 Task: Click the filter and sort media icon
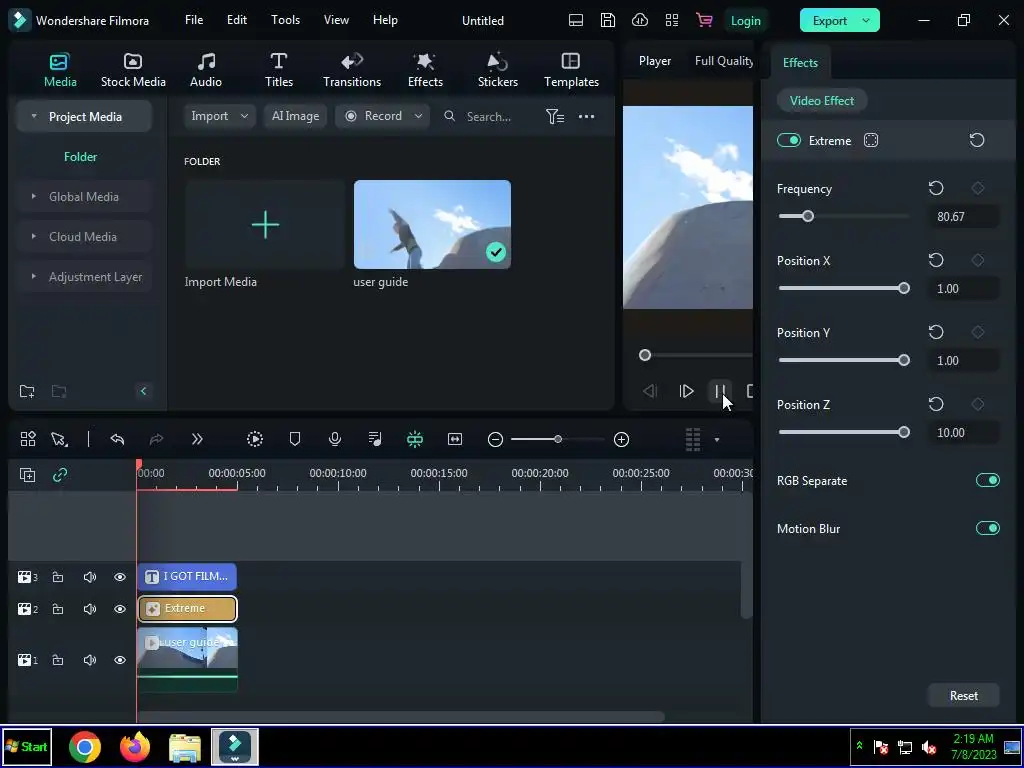click(554, 116)
